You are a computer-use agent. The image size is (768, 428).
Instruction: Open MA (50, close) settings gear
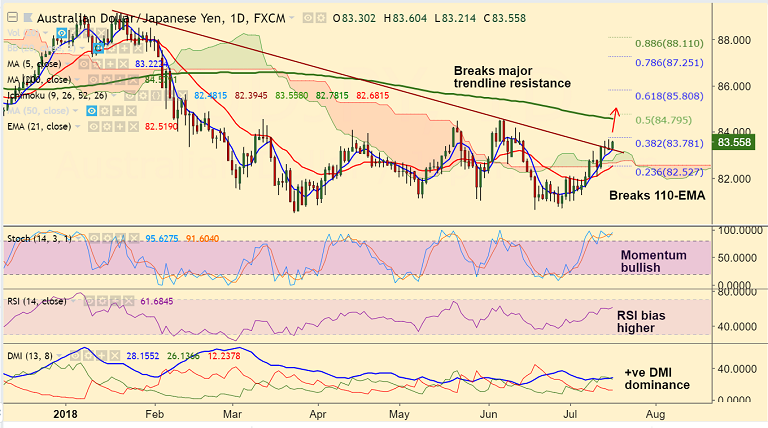[105, 111]
